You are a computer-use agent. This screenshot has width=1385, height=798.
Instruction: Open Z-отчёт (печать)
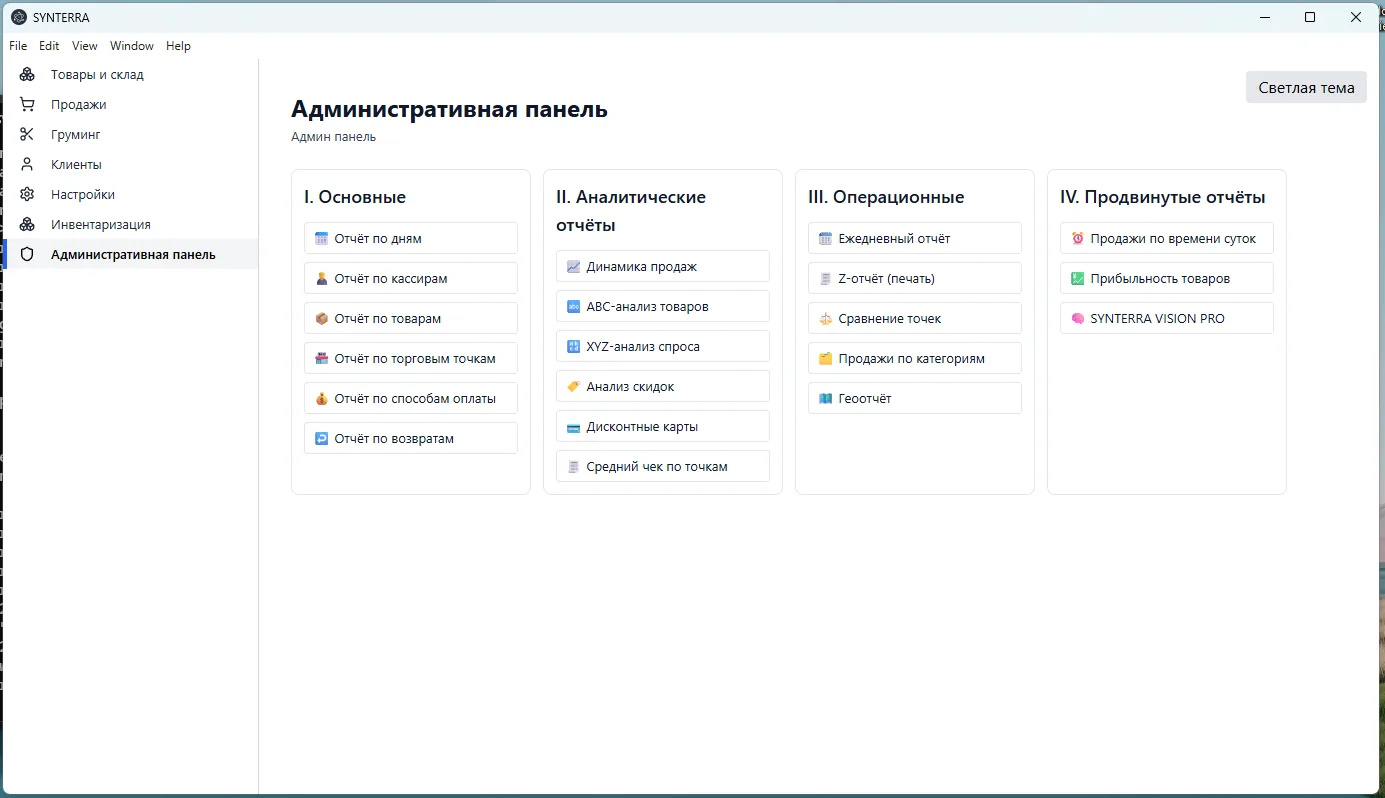coord(915,278)
